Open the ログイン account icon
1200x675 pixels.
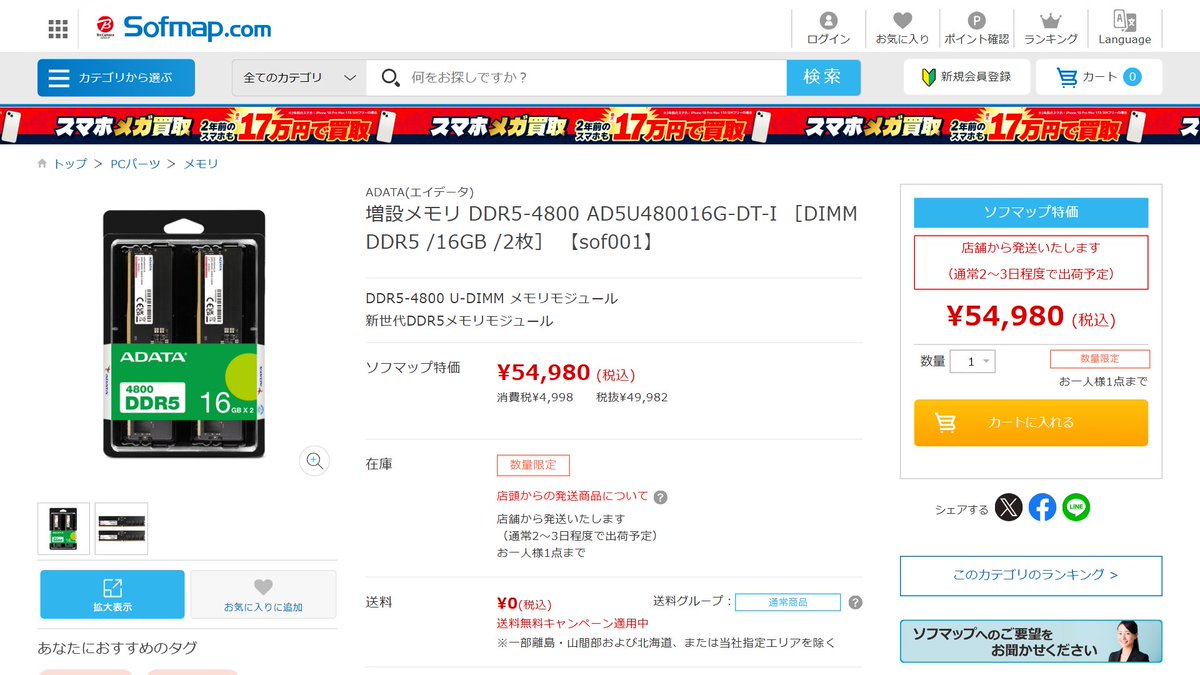point(828,28)
